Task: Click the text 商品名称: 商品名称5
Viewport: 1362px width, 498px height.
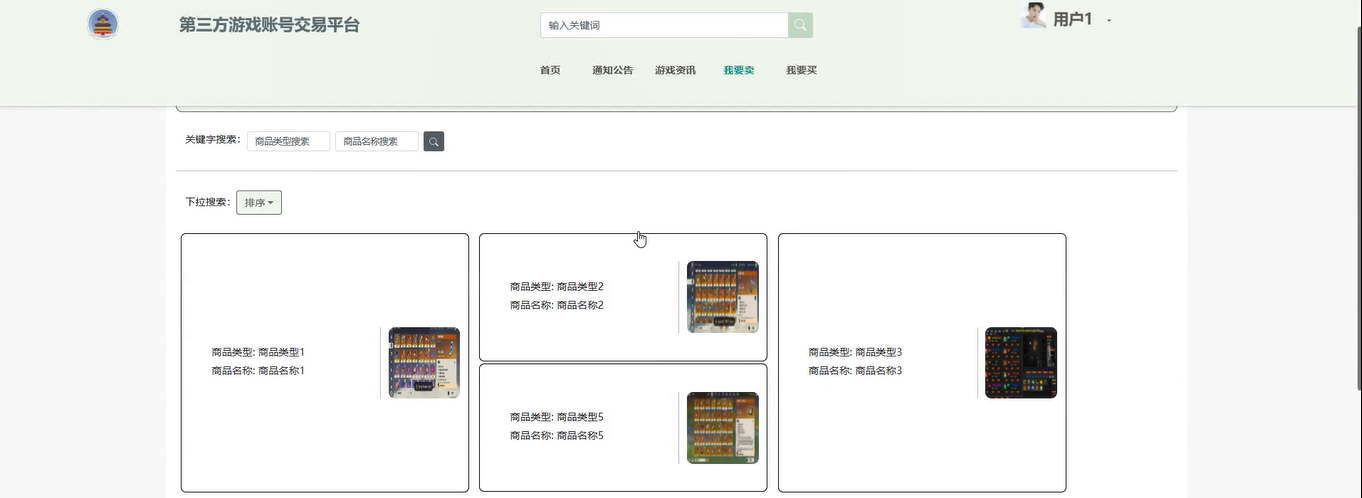Action: pyautogui.click(x=557, y=436)
